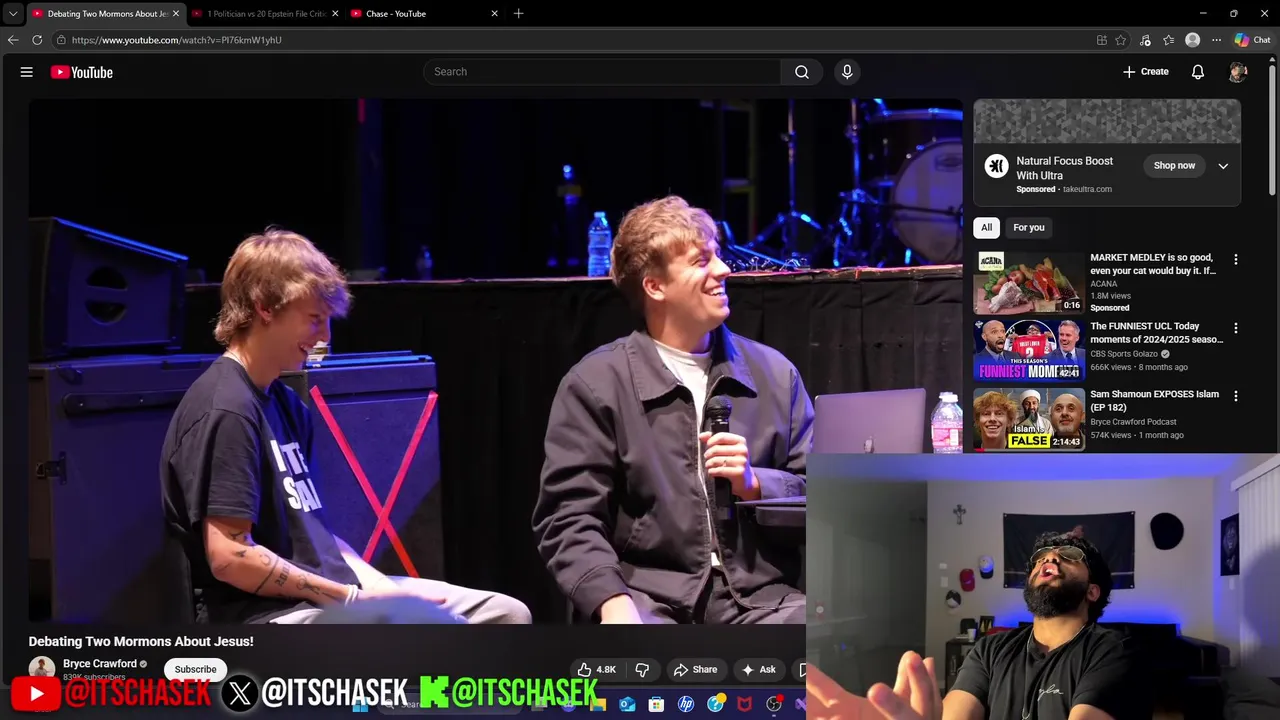Open the browser media control music icon

(1145, 40)
